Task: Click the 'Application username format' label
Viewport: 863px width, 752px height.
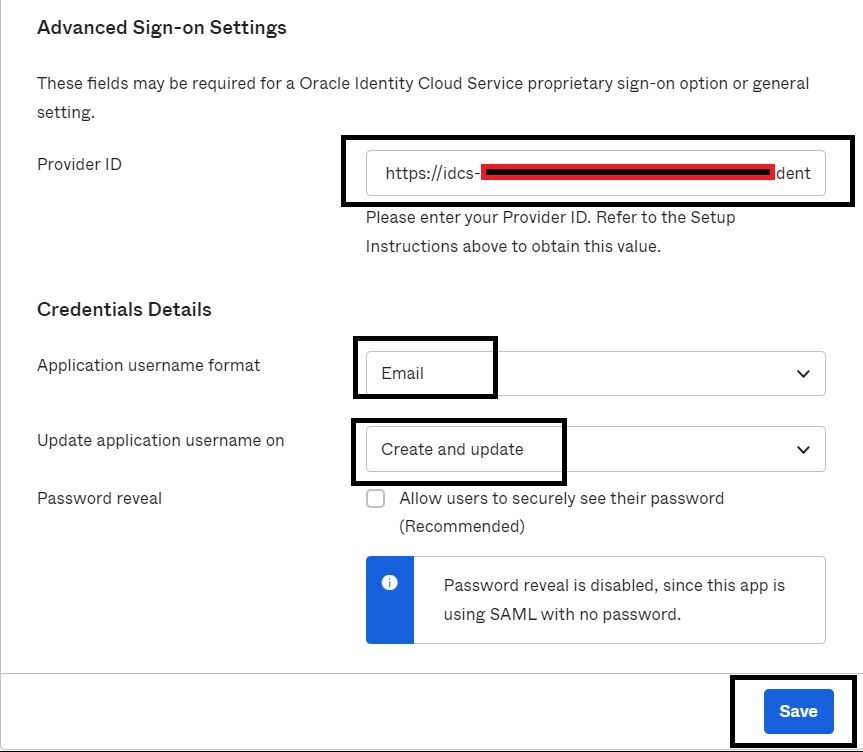Action: [x=148, y=365]
